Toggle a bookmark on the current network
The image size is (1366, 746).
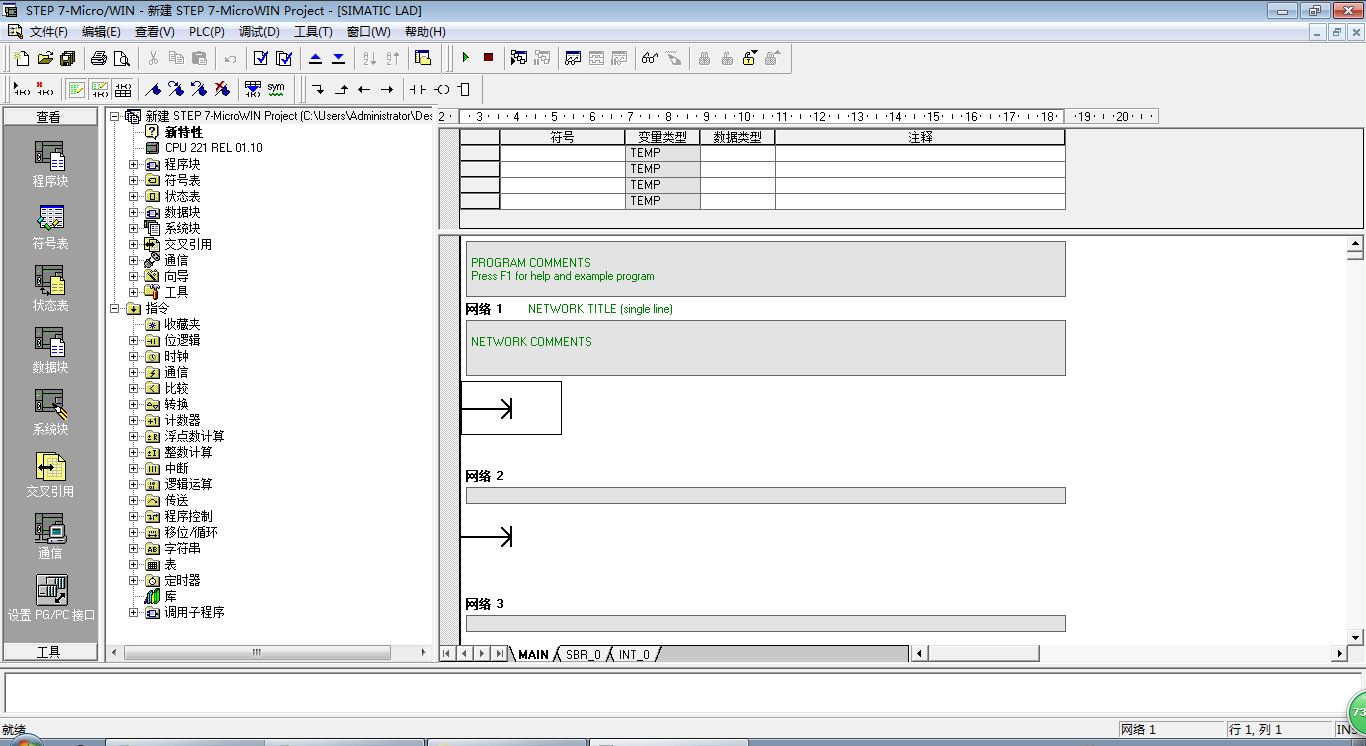click(x=153, y=89)
